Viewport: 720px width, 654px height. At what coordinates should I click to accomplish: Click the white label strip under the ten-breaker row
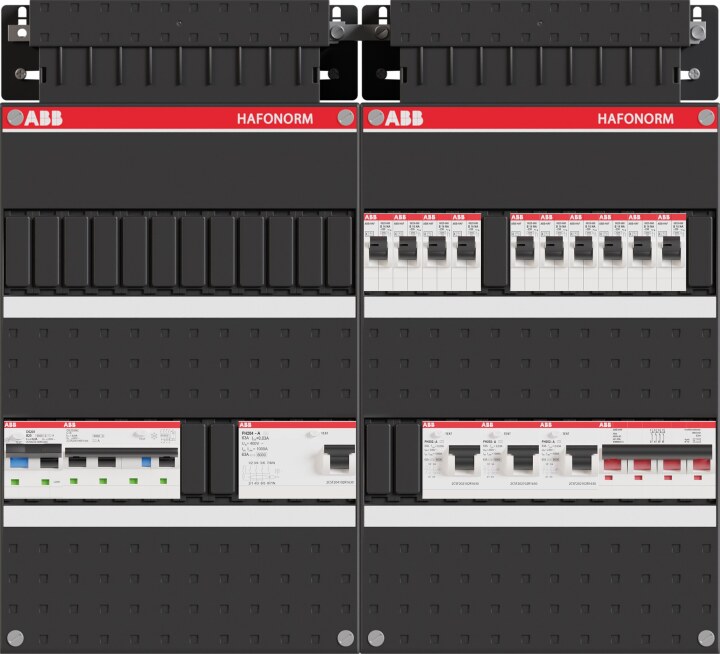(x=540, y=307)
